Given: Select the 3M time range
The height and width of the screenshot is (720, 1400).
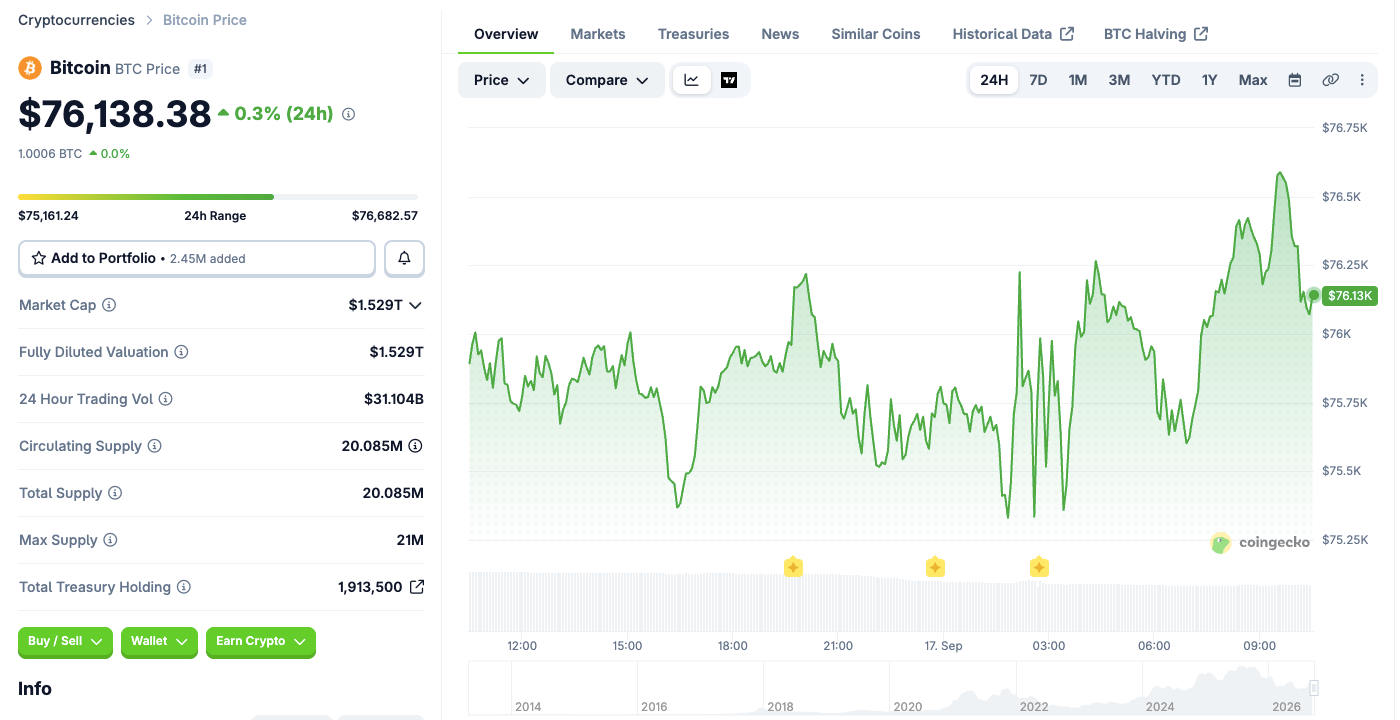Looking at the screenshot, I should click(1119, 80).
